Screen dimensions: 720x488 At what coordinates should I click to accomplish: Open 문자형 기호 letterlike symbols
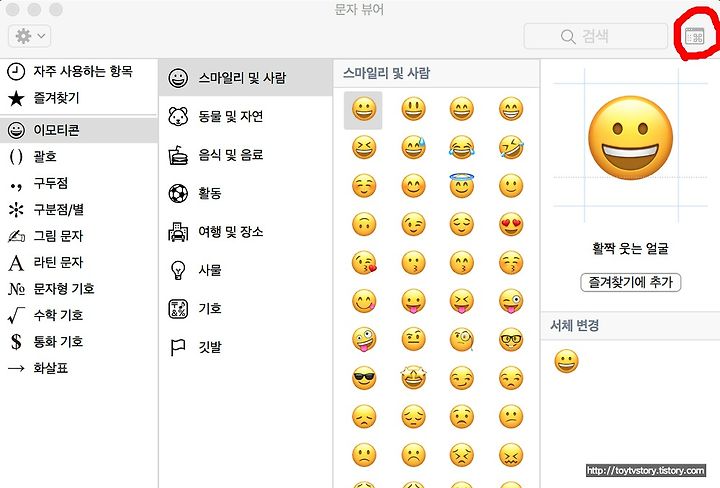[x=79, y=289]
